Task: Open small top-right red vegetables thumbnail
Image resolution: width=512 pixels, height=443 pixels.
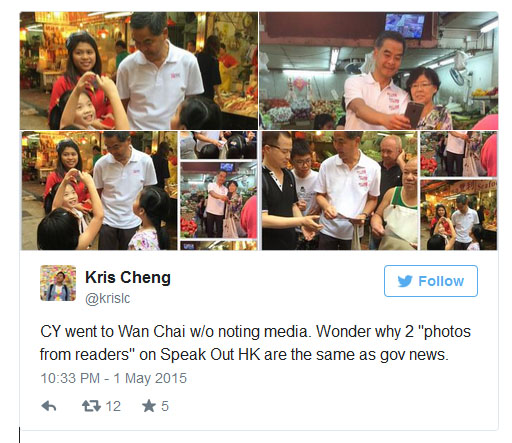Action: tap(459, 154)
